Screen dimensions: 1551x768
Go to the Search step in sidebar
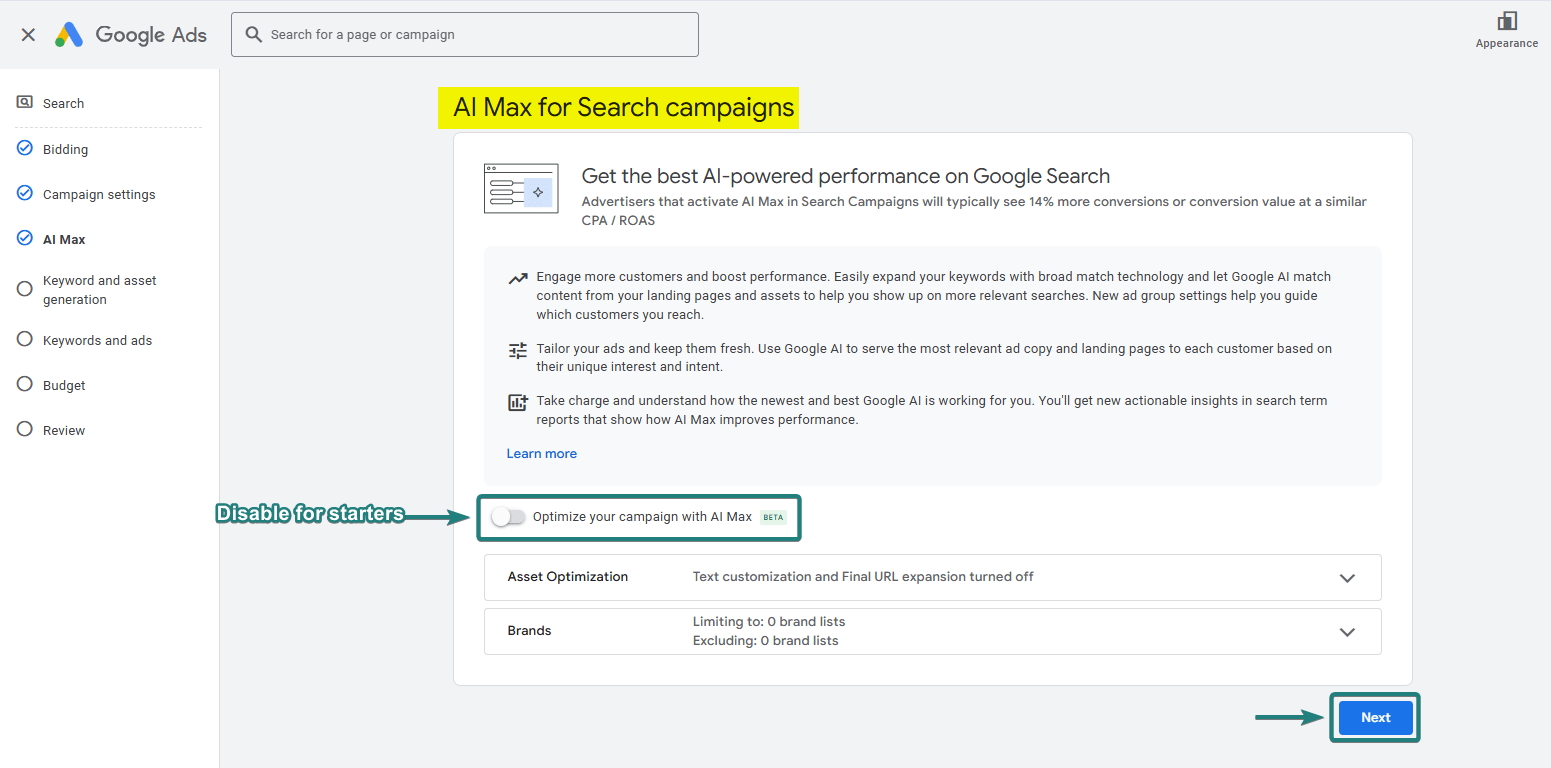63,103
